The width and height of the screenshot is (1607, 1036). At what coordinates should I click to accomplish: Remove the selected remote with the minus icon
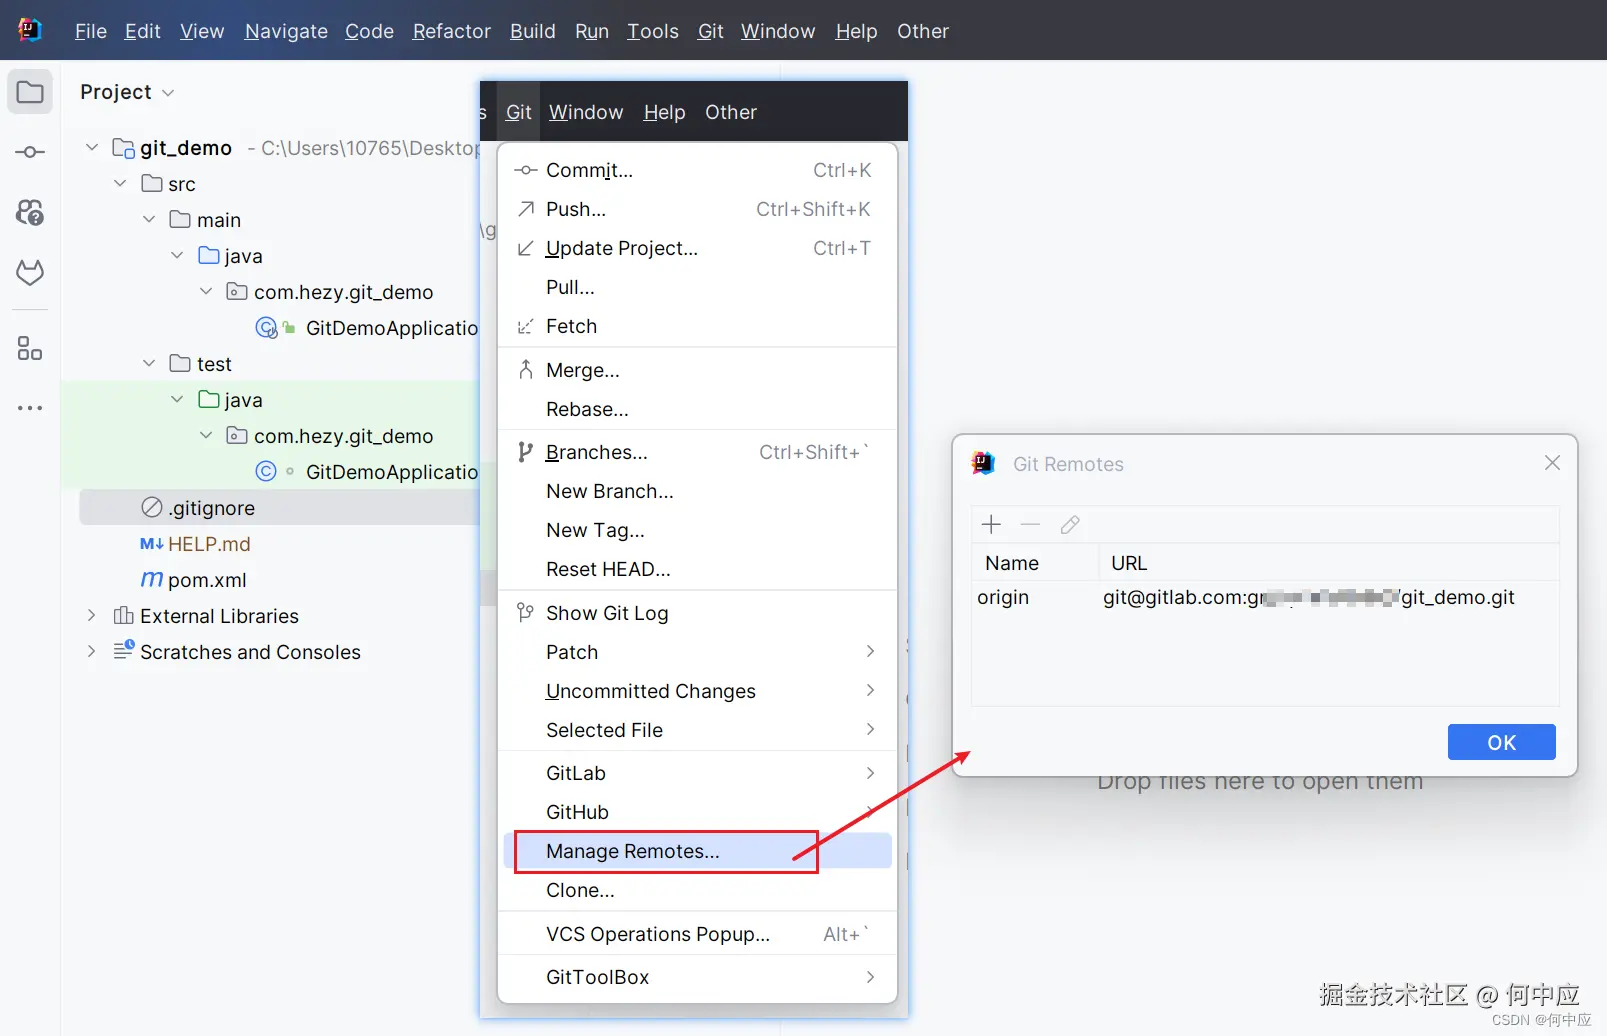click(x=1030, y=525)
